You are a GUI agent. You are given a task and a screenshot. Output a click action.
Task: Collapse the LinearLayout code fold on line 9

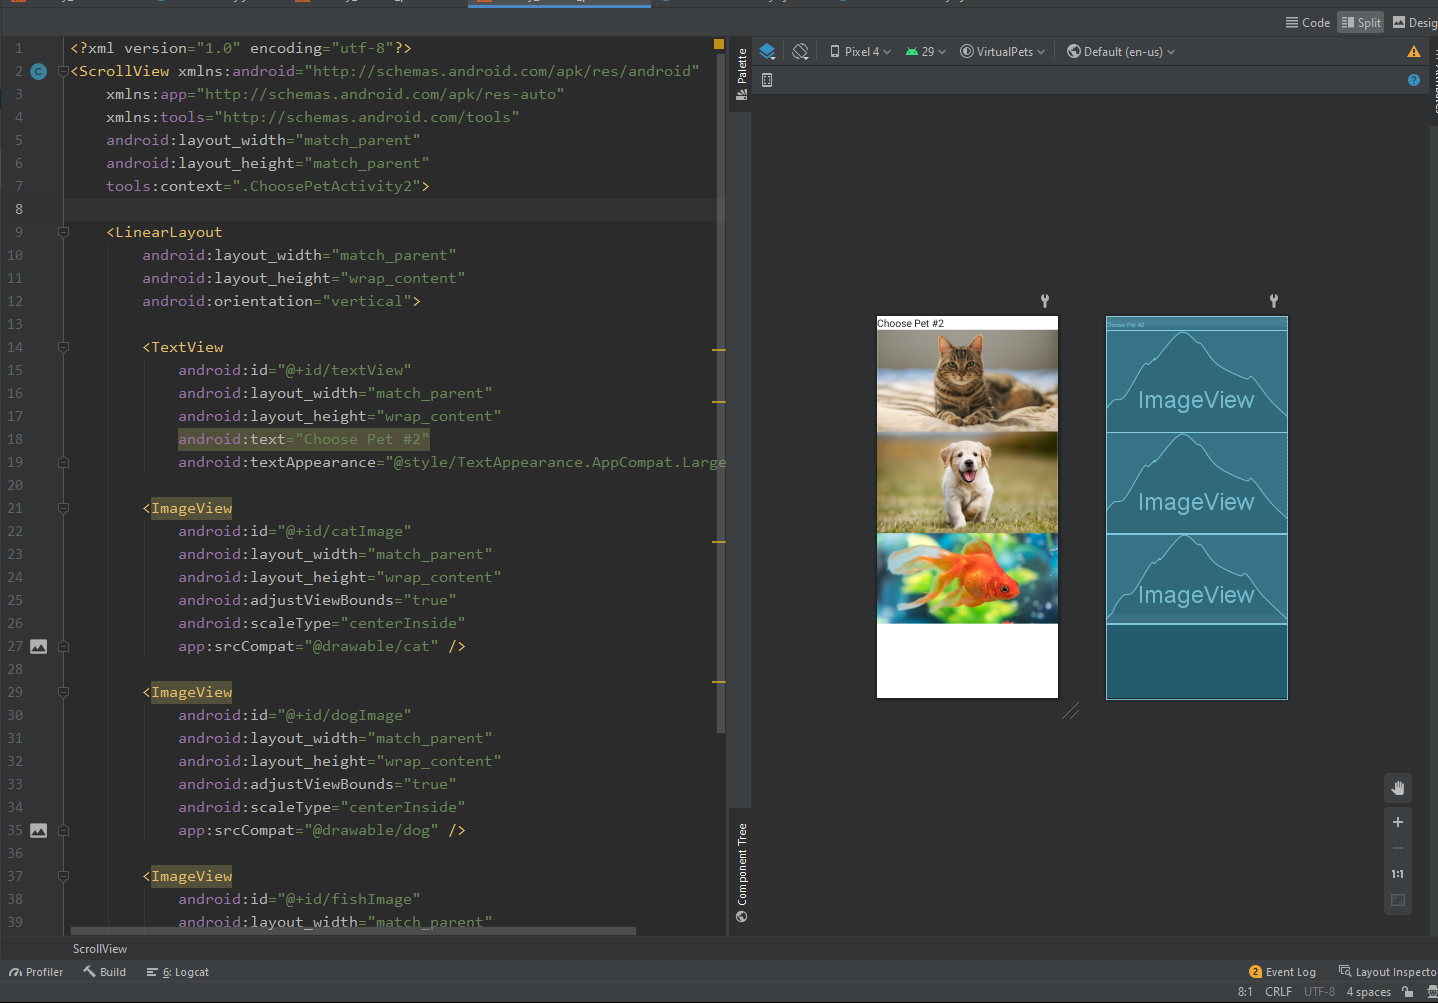pos(63,232)
